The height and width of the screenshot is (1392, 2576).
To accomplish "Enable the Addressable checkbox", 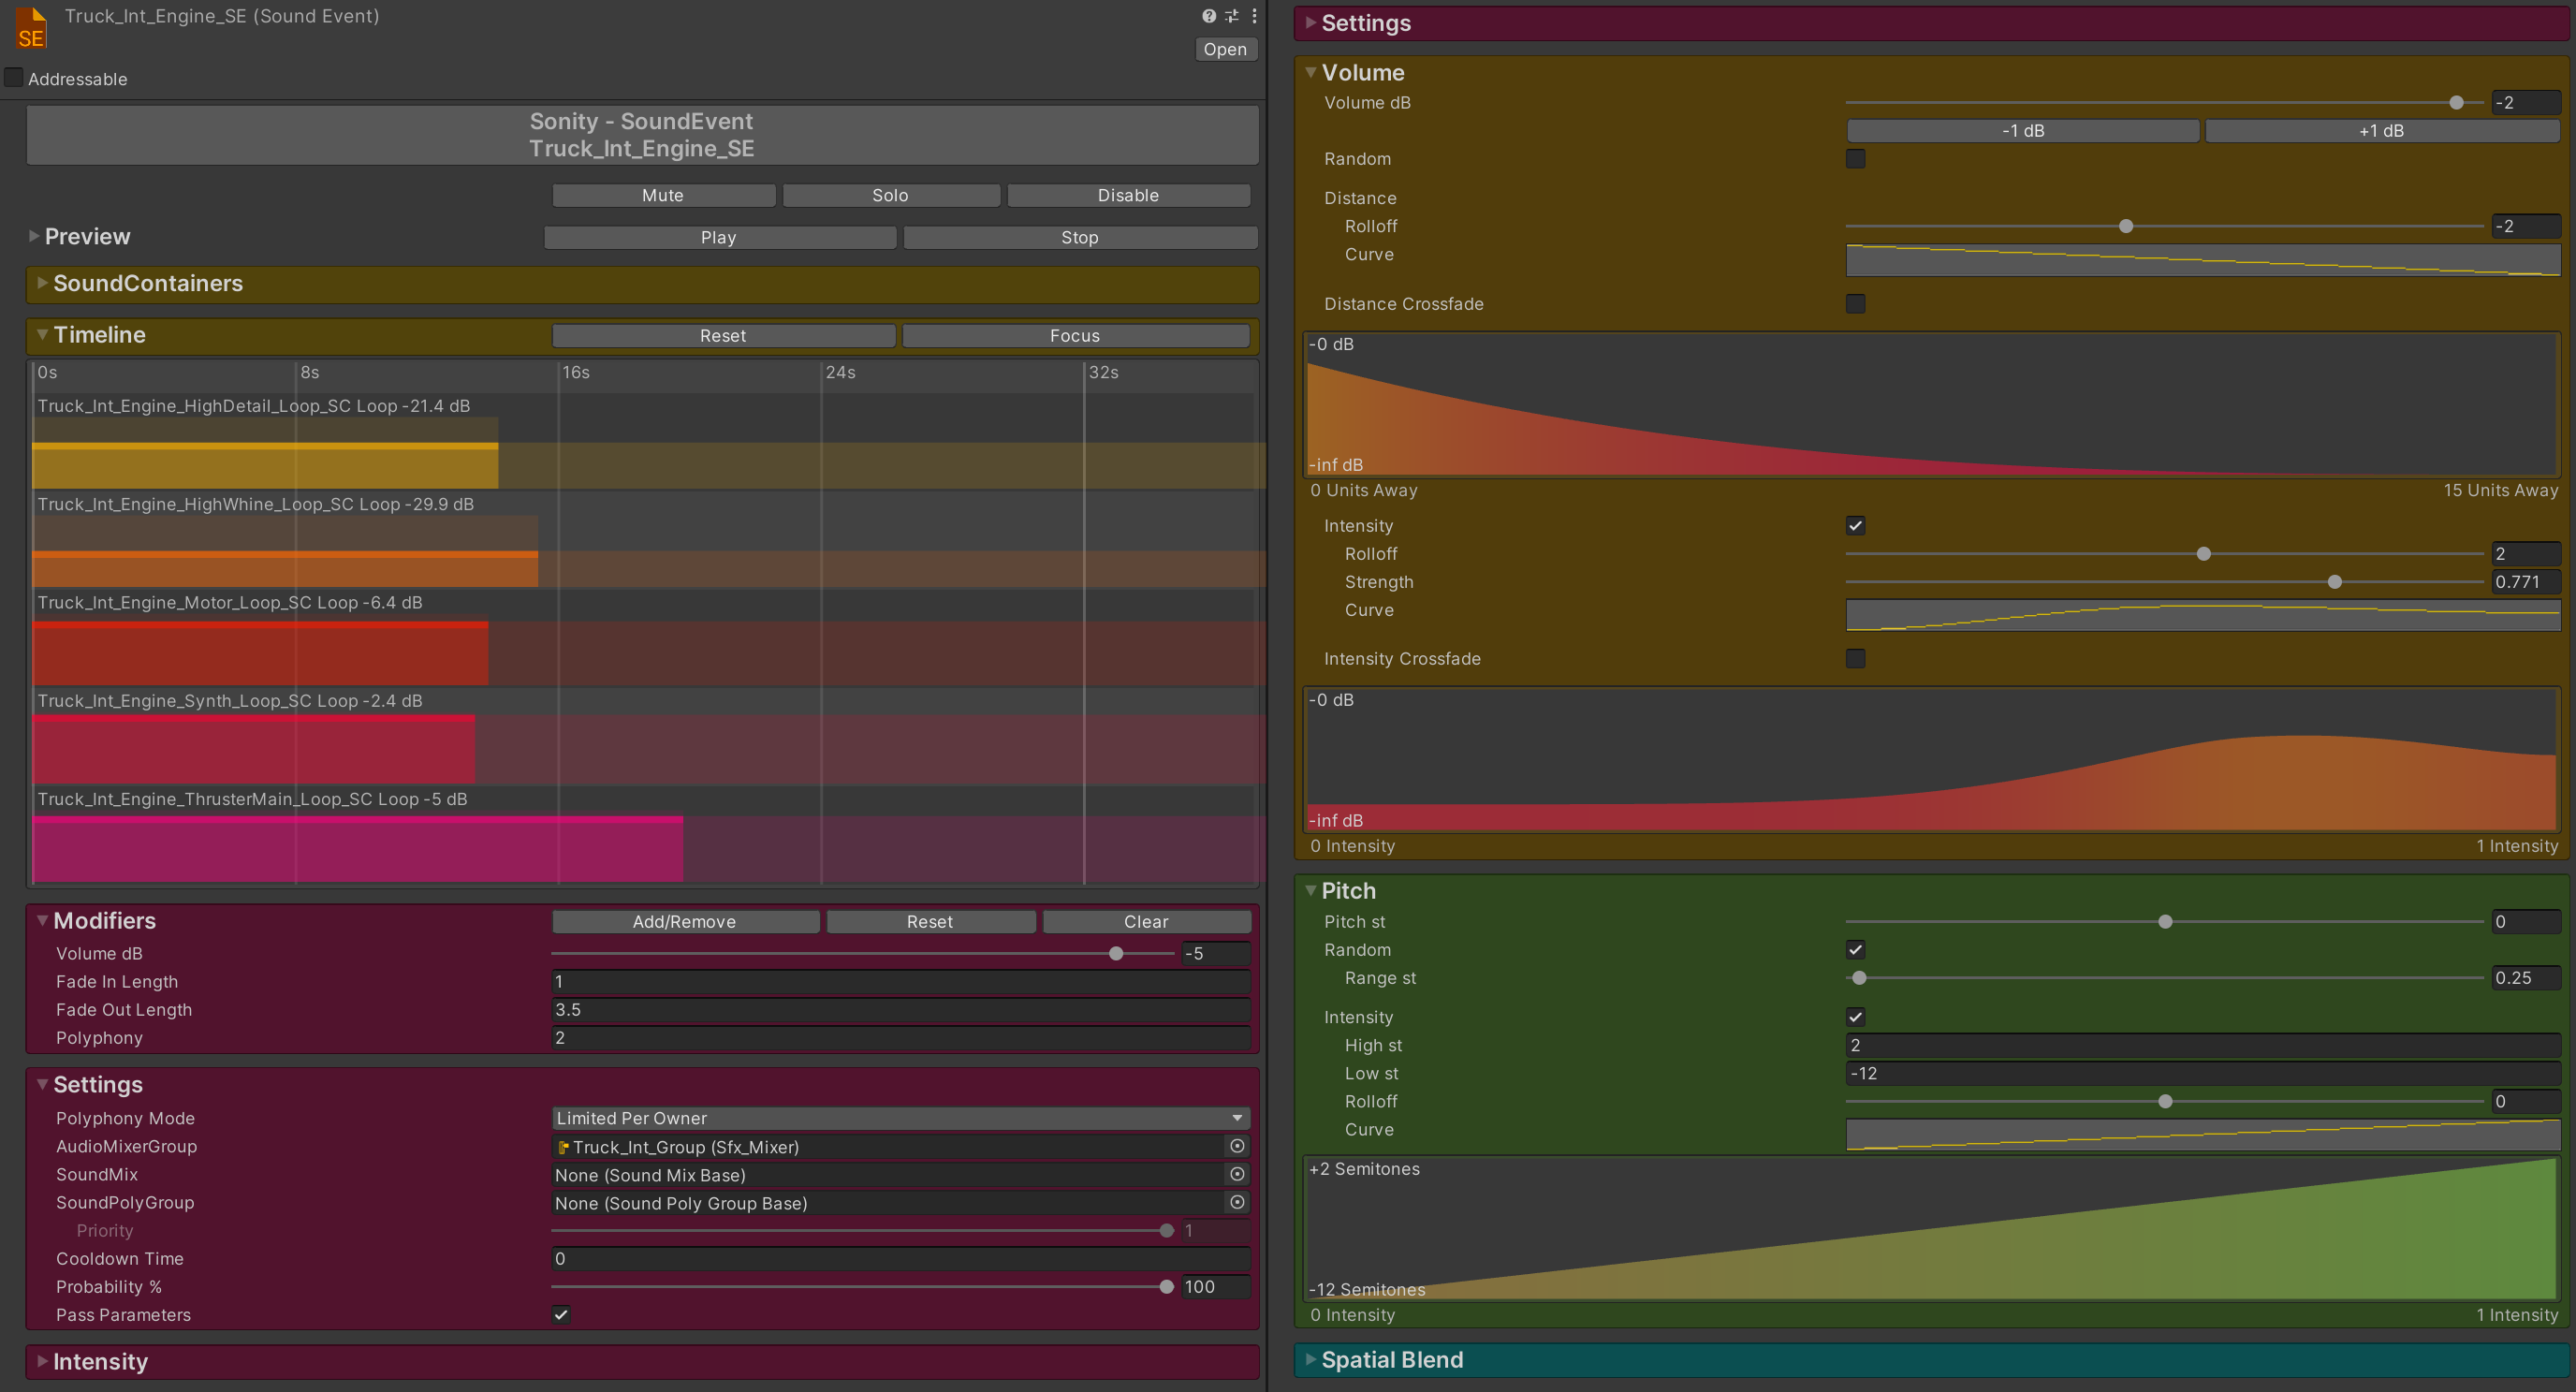I will [14, 78].
